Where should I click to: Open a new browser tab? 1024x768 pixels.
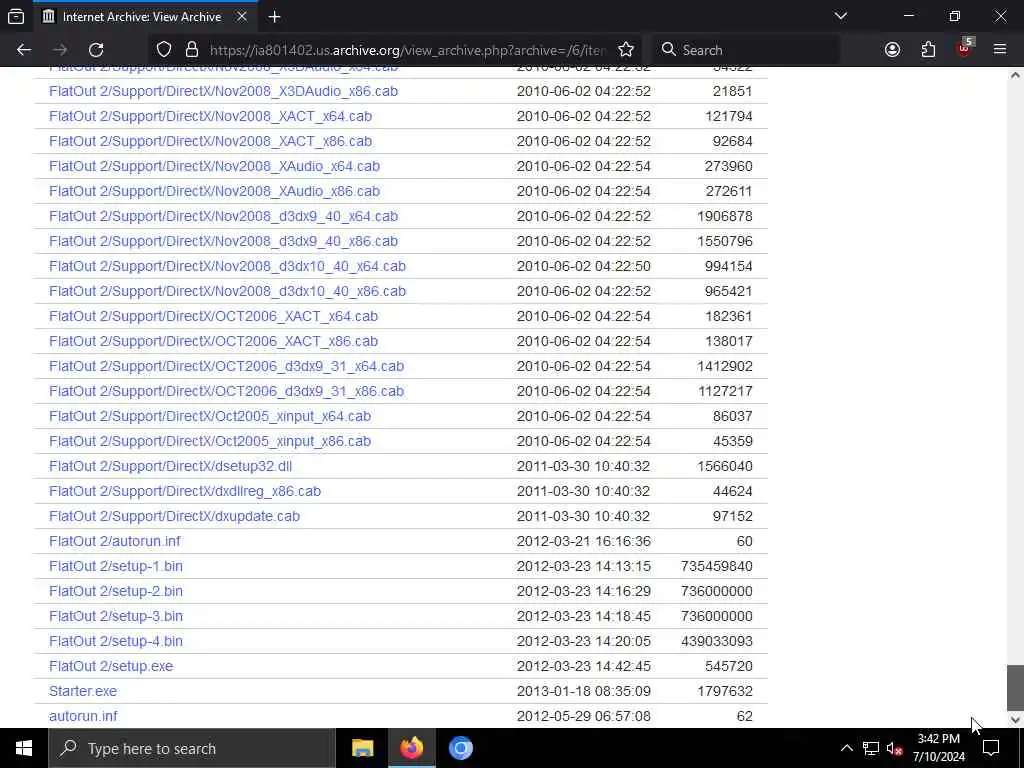(x=274, y=17)
